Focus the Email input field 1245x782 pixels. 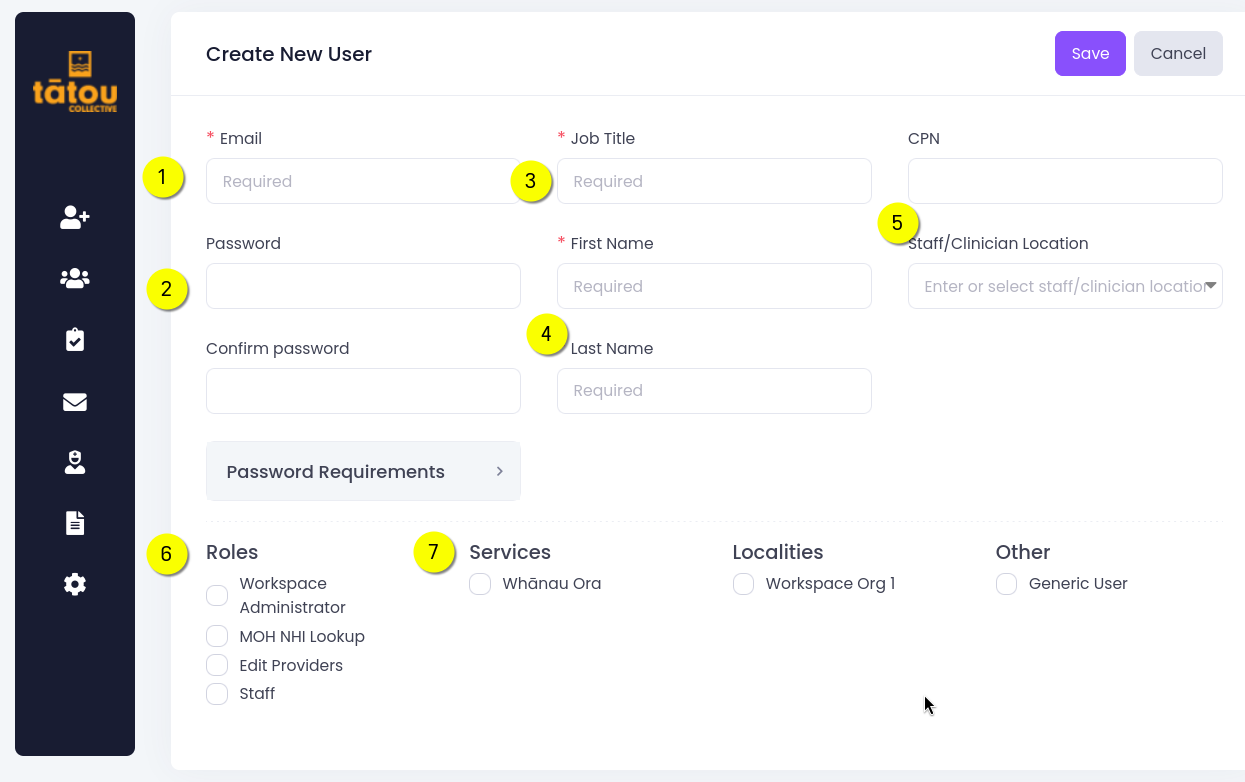pos(363,181)
